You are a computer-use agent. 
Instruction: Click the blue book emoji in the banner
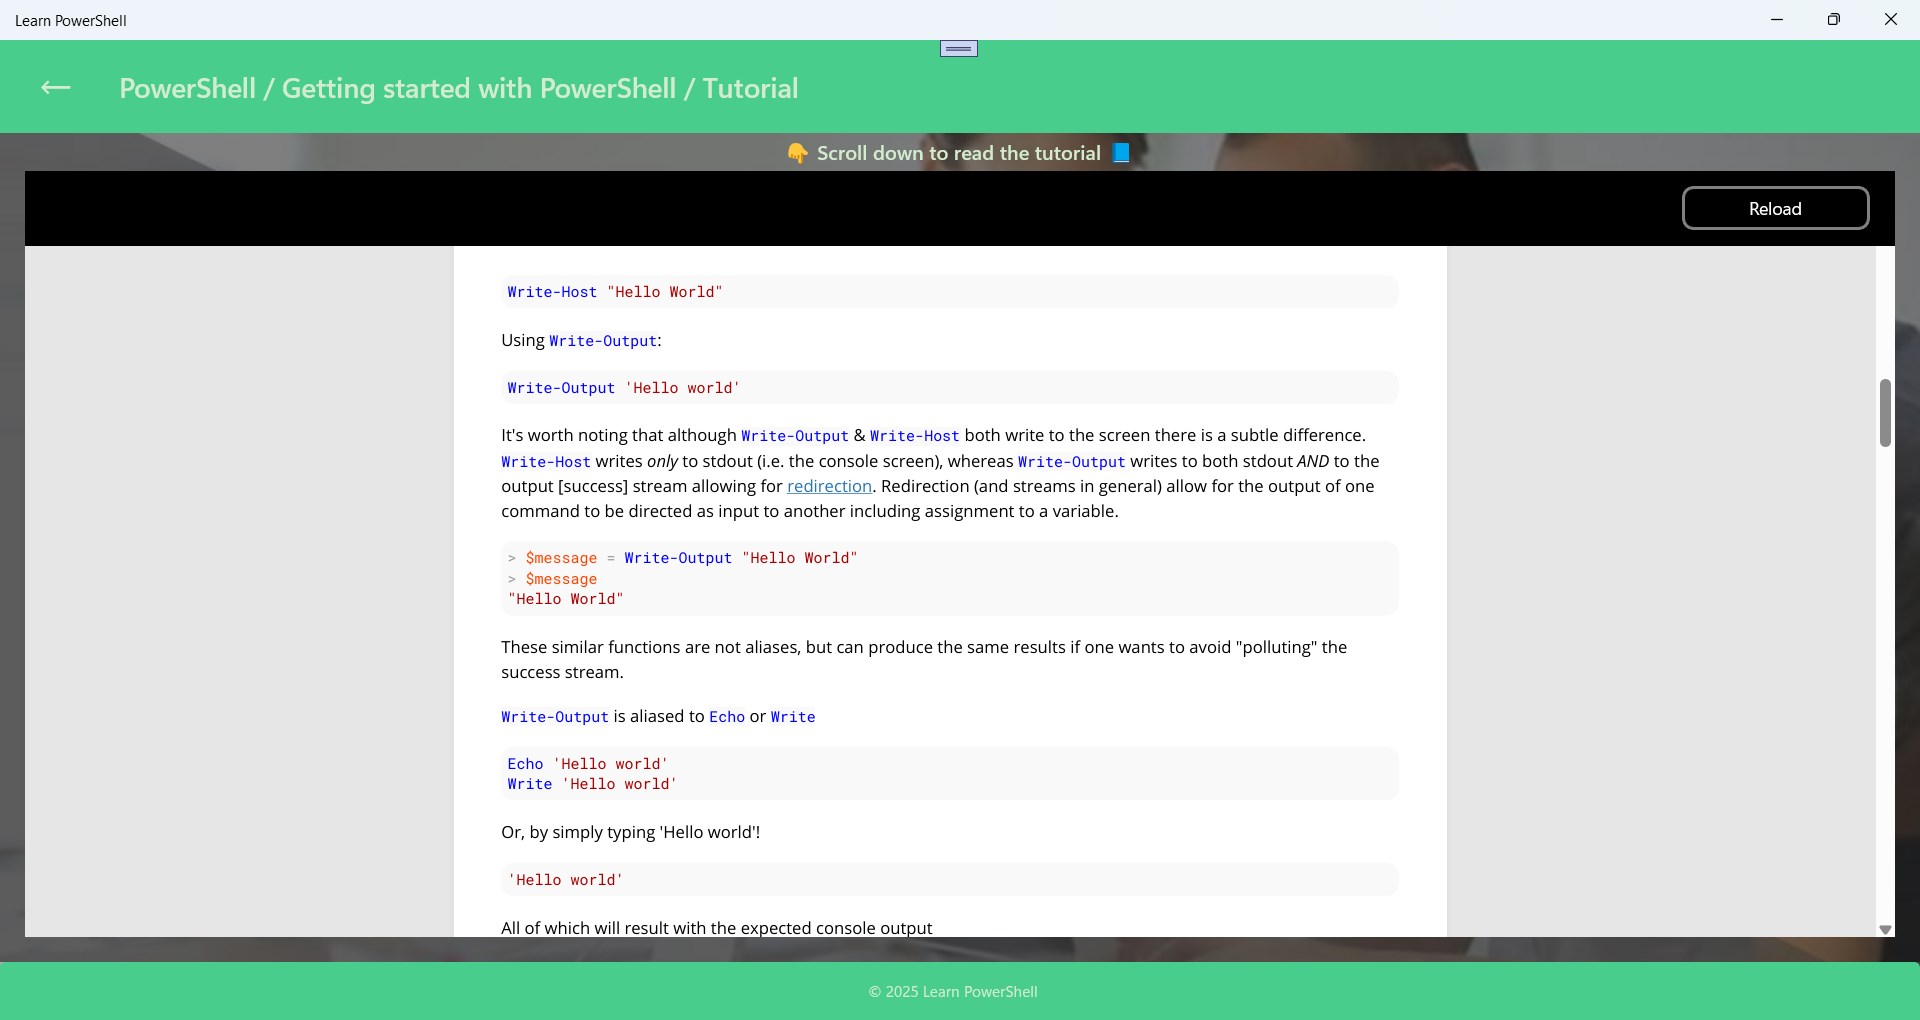1120,153
